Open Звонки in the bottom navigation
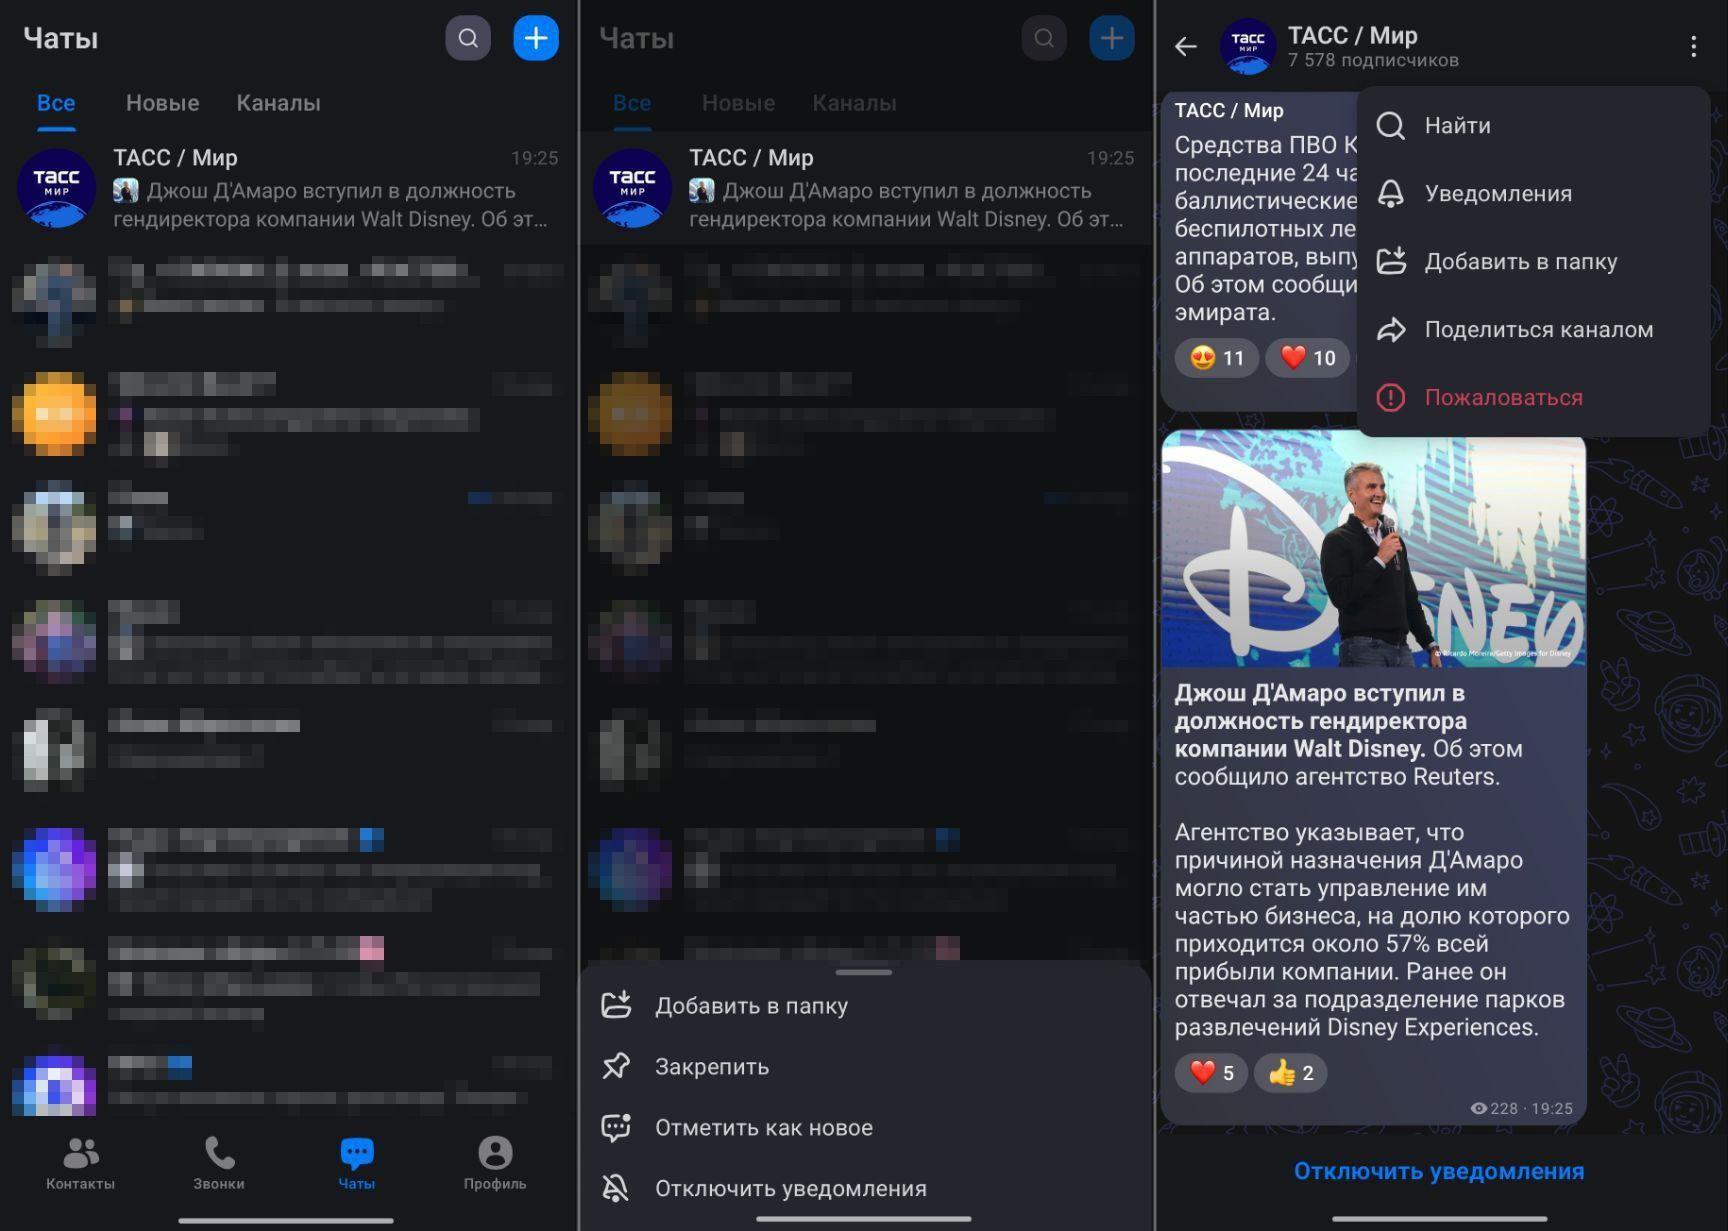The image size is (1728, 1231). coord(219,1164)
